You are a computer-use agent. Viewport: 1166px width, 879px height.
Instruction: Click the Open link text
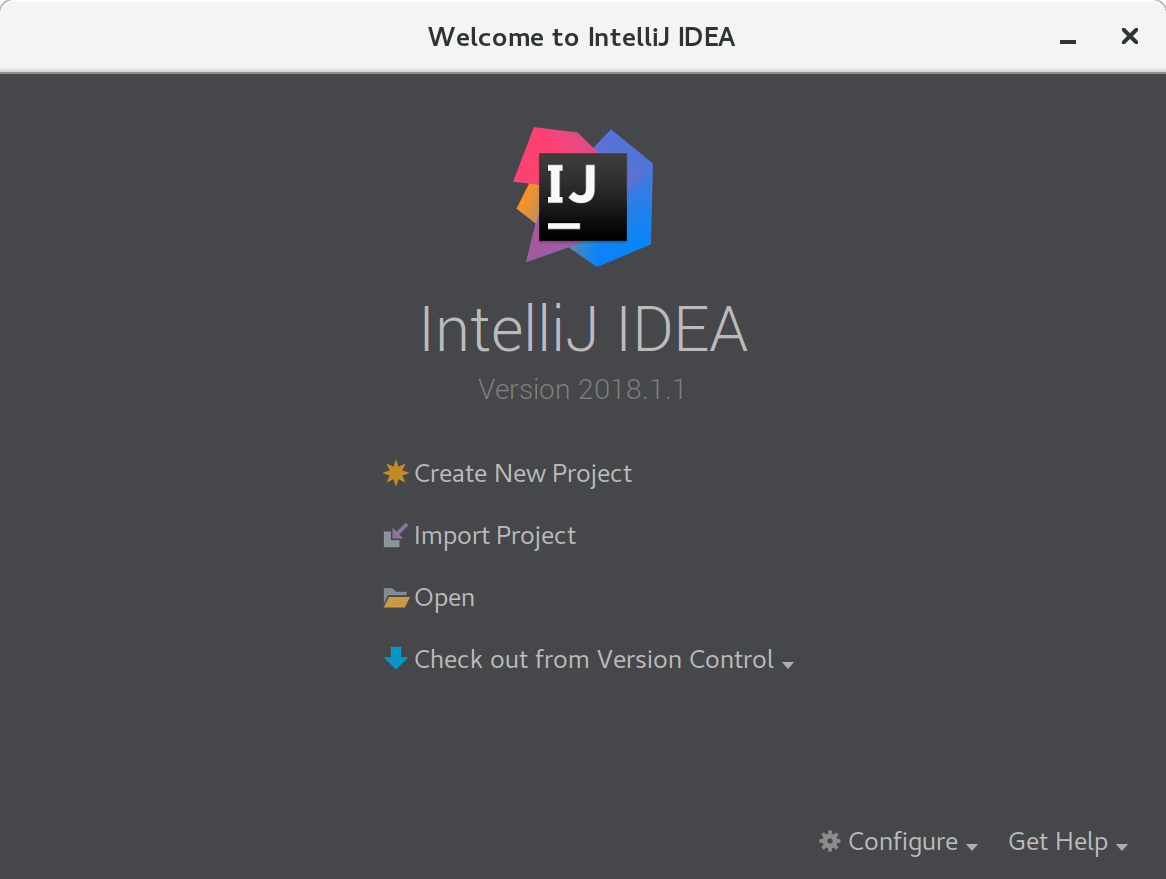(445, 598)
